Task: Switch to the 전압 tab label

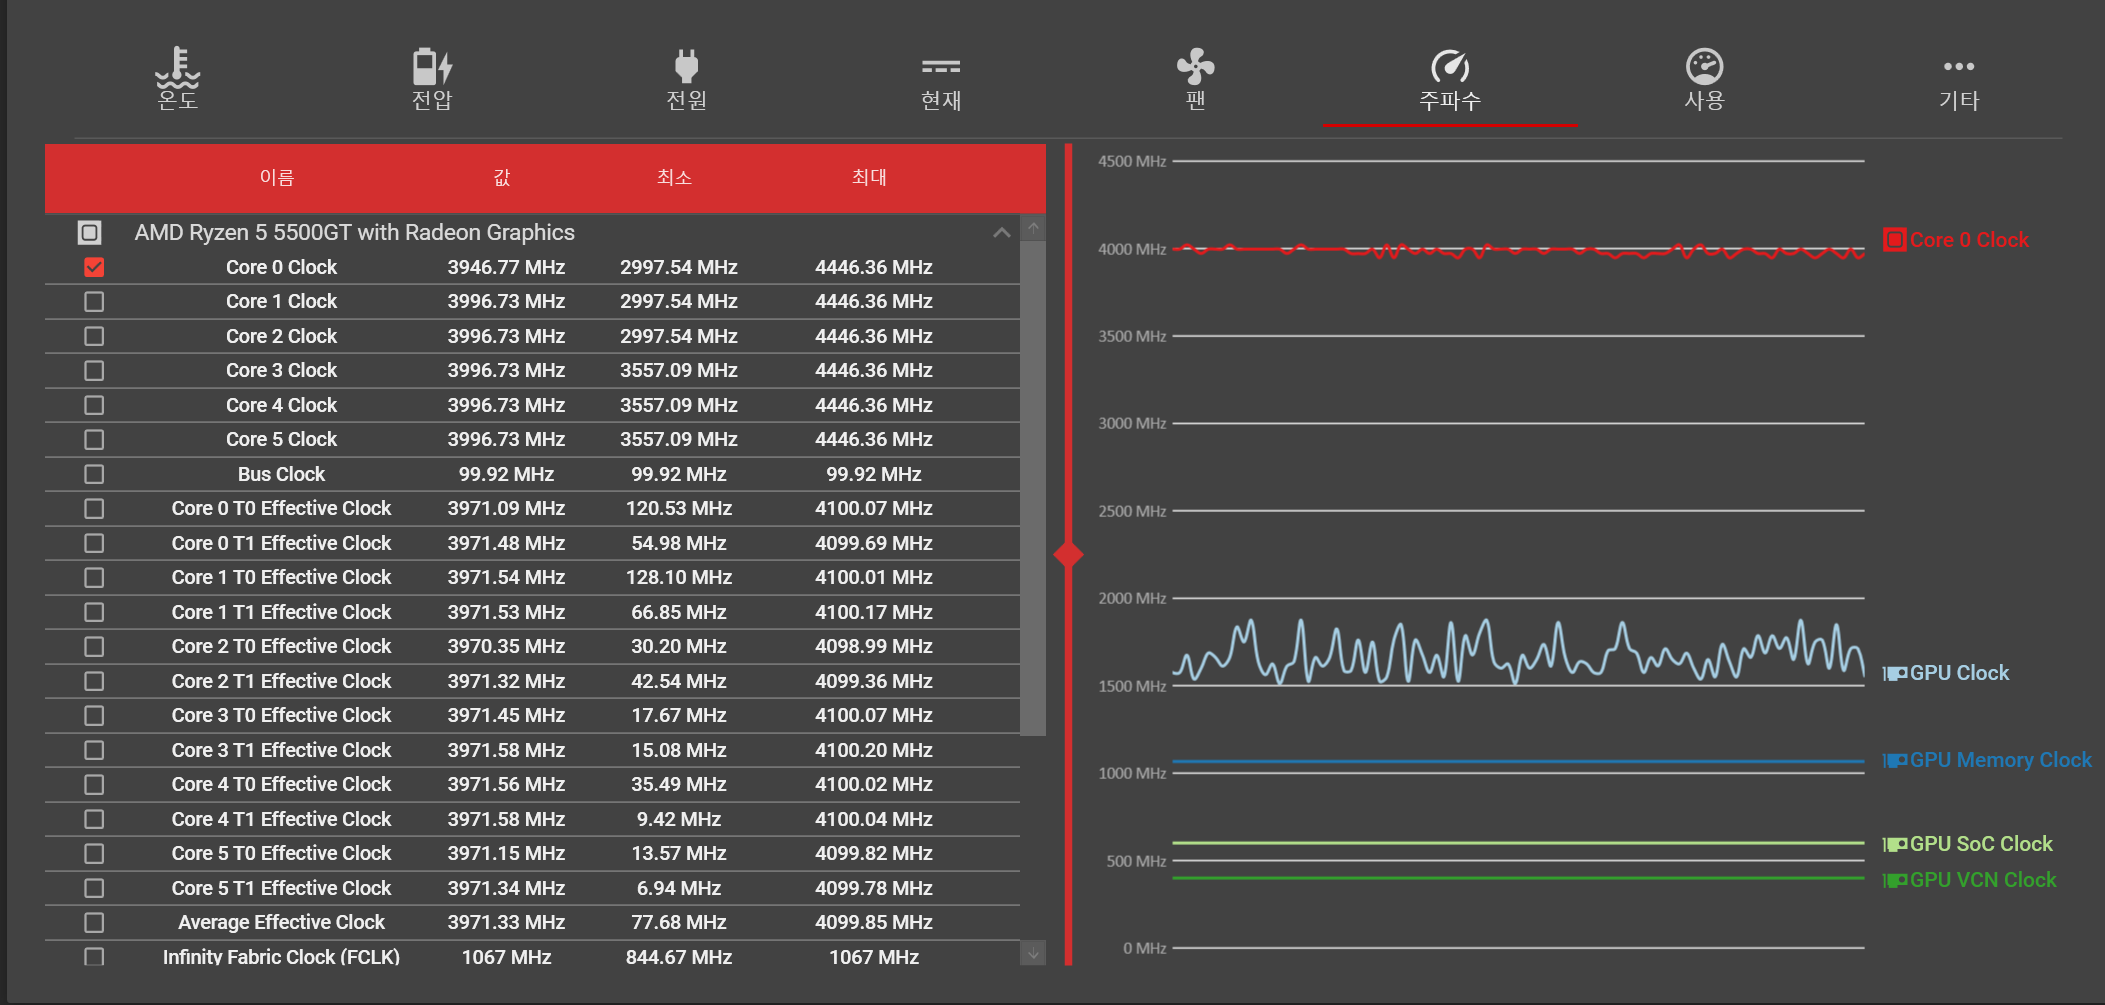Action: point(432,101)
